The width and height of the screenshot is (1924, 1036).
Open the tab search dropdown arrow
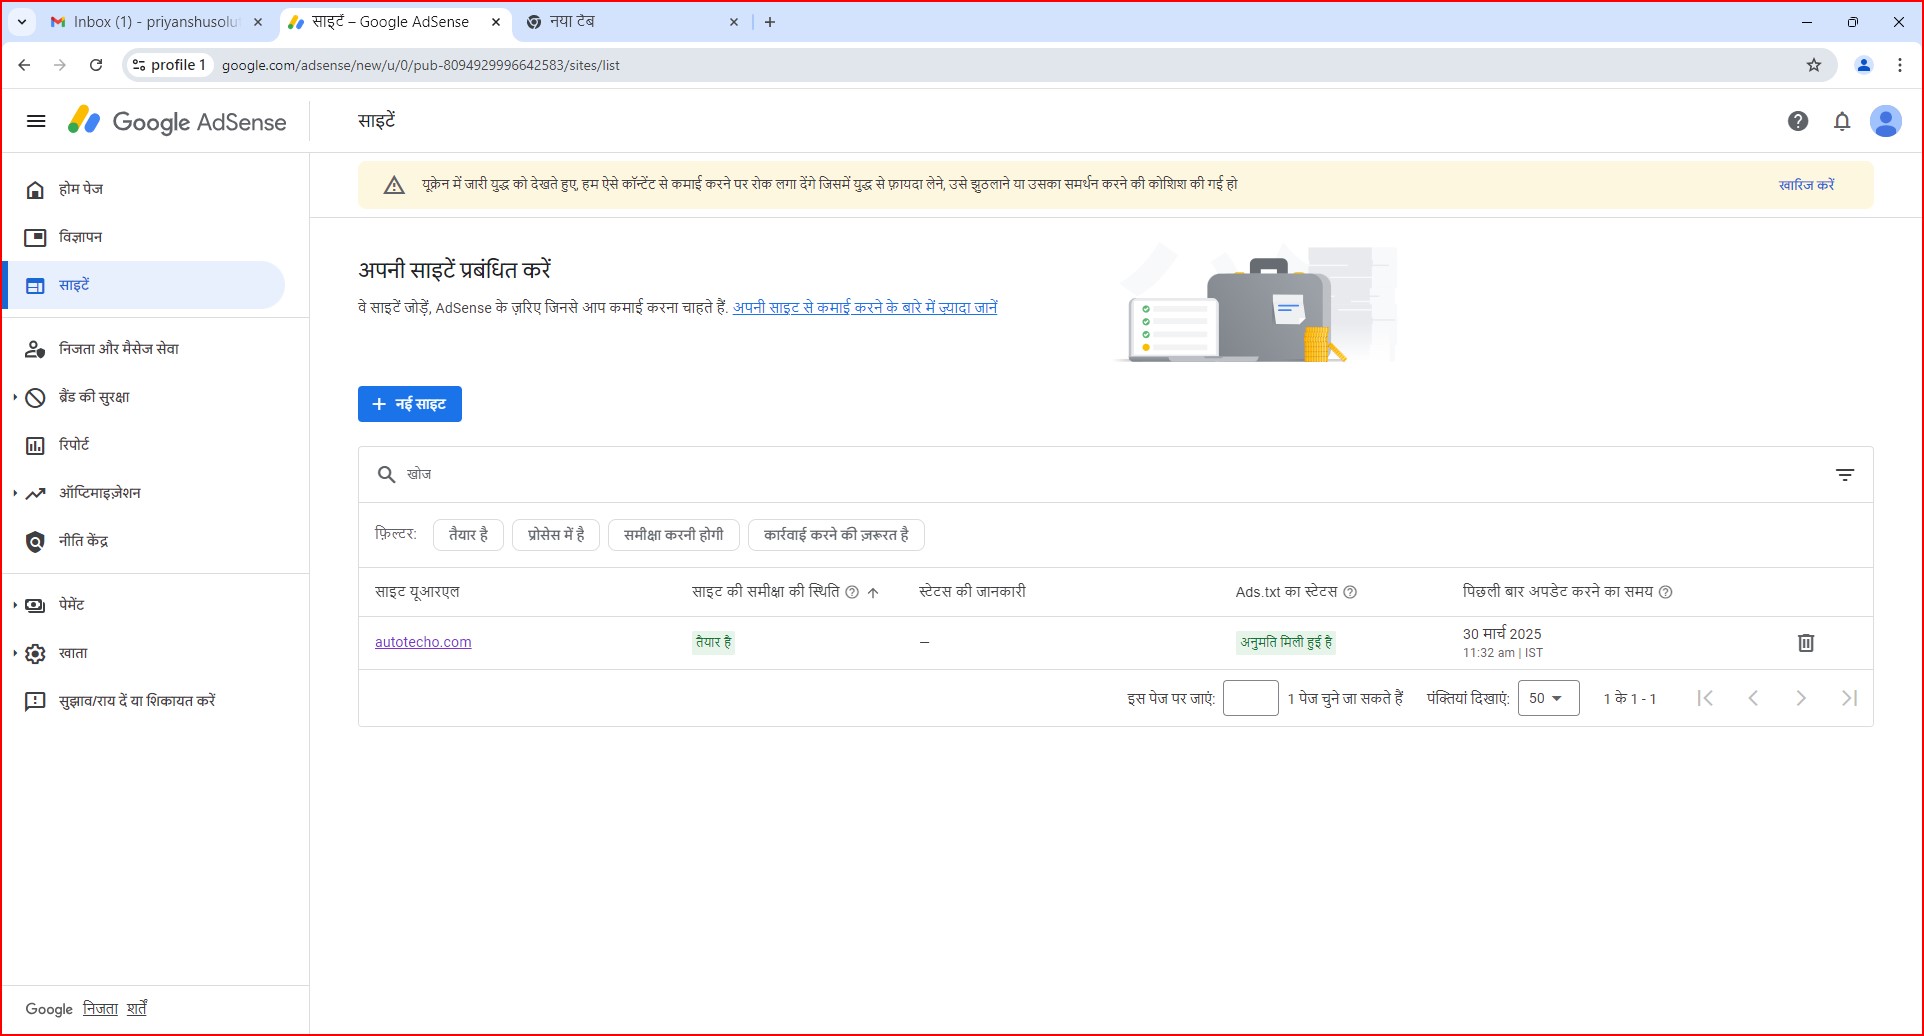click(22, 22)
